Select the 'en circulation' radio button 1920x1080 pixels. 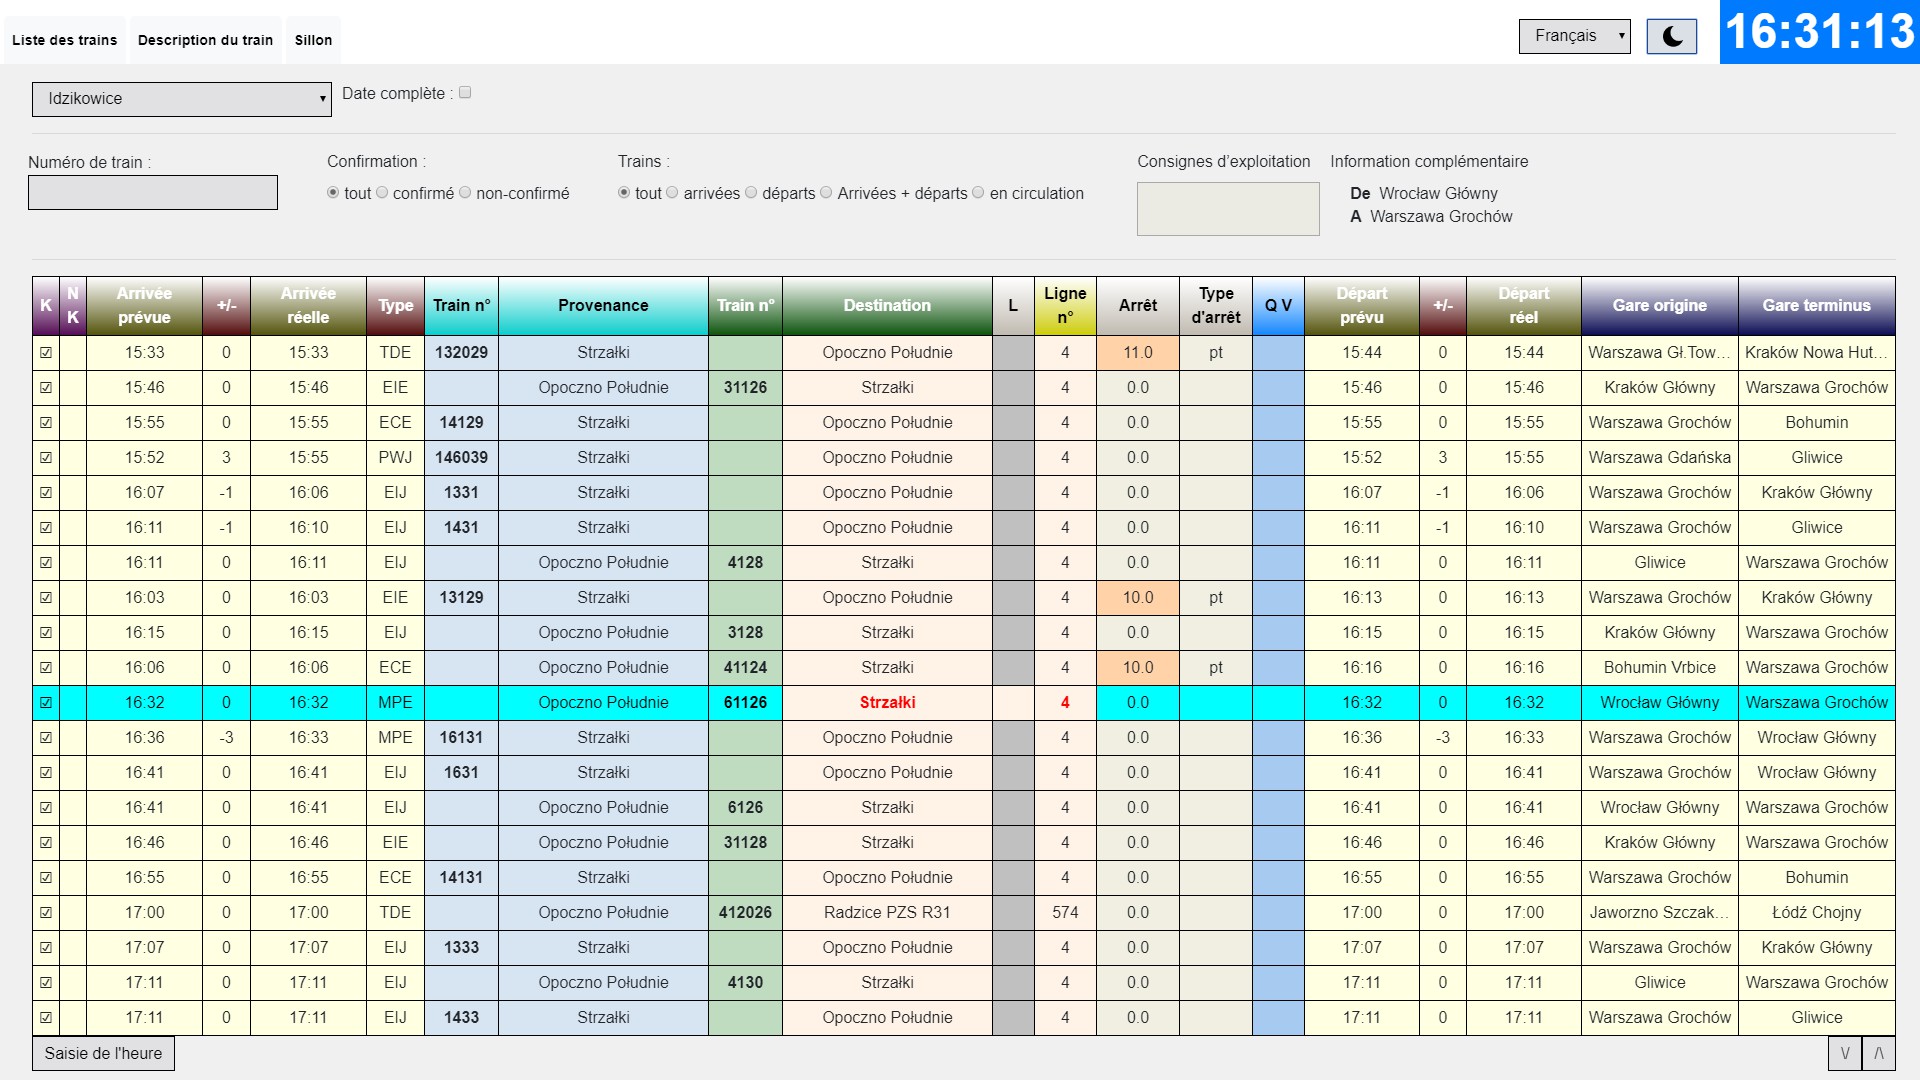click(x=978, y=193)
